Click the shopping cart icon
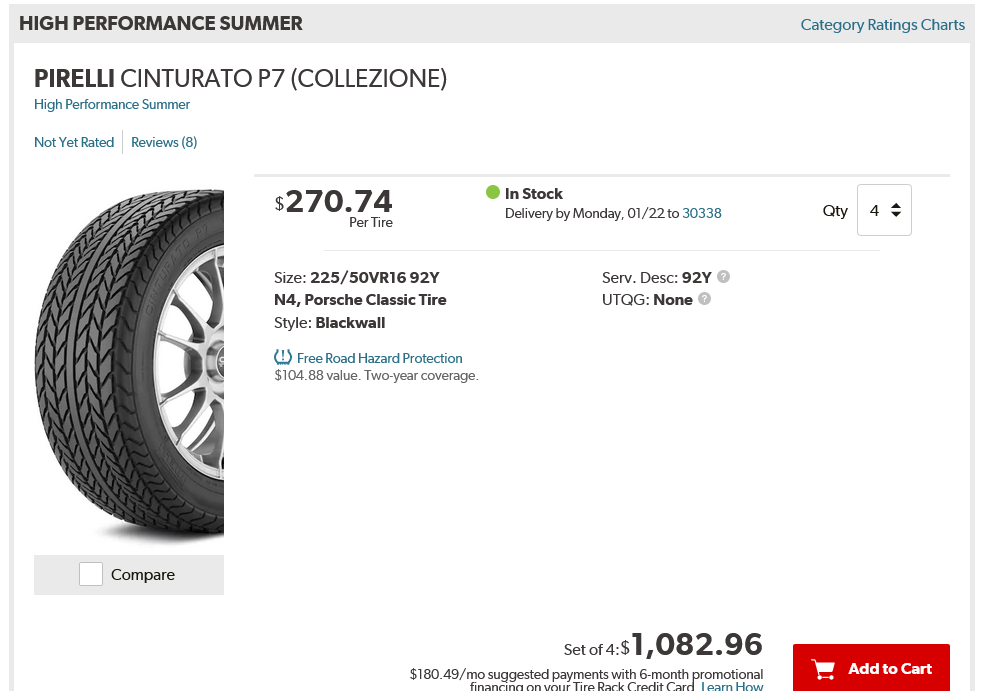Image resolution: width=990 pixels, height=691 pixels. click(823, 669)
